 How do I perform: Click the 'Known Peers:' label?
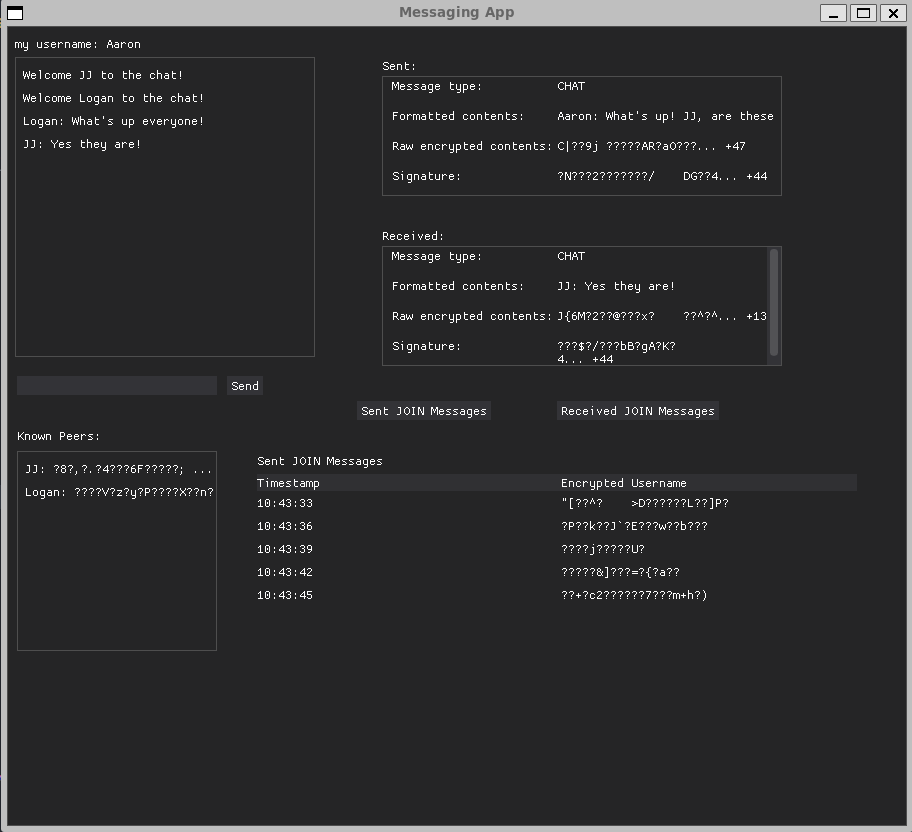(58, 436)
